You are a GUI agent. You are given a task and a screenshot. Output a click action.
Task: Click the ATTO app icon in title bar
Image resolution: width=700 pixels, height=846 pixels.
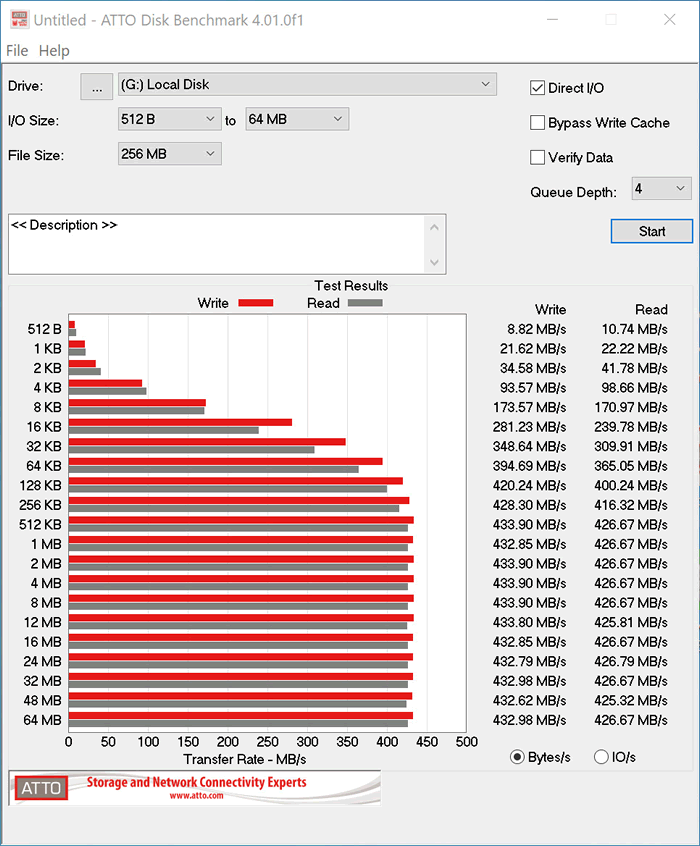pos(18,20)
